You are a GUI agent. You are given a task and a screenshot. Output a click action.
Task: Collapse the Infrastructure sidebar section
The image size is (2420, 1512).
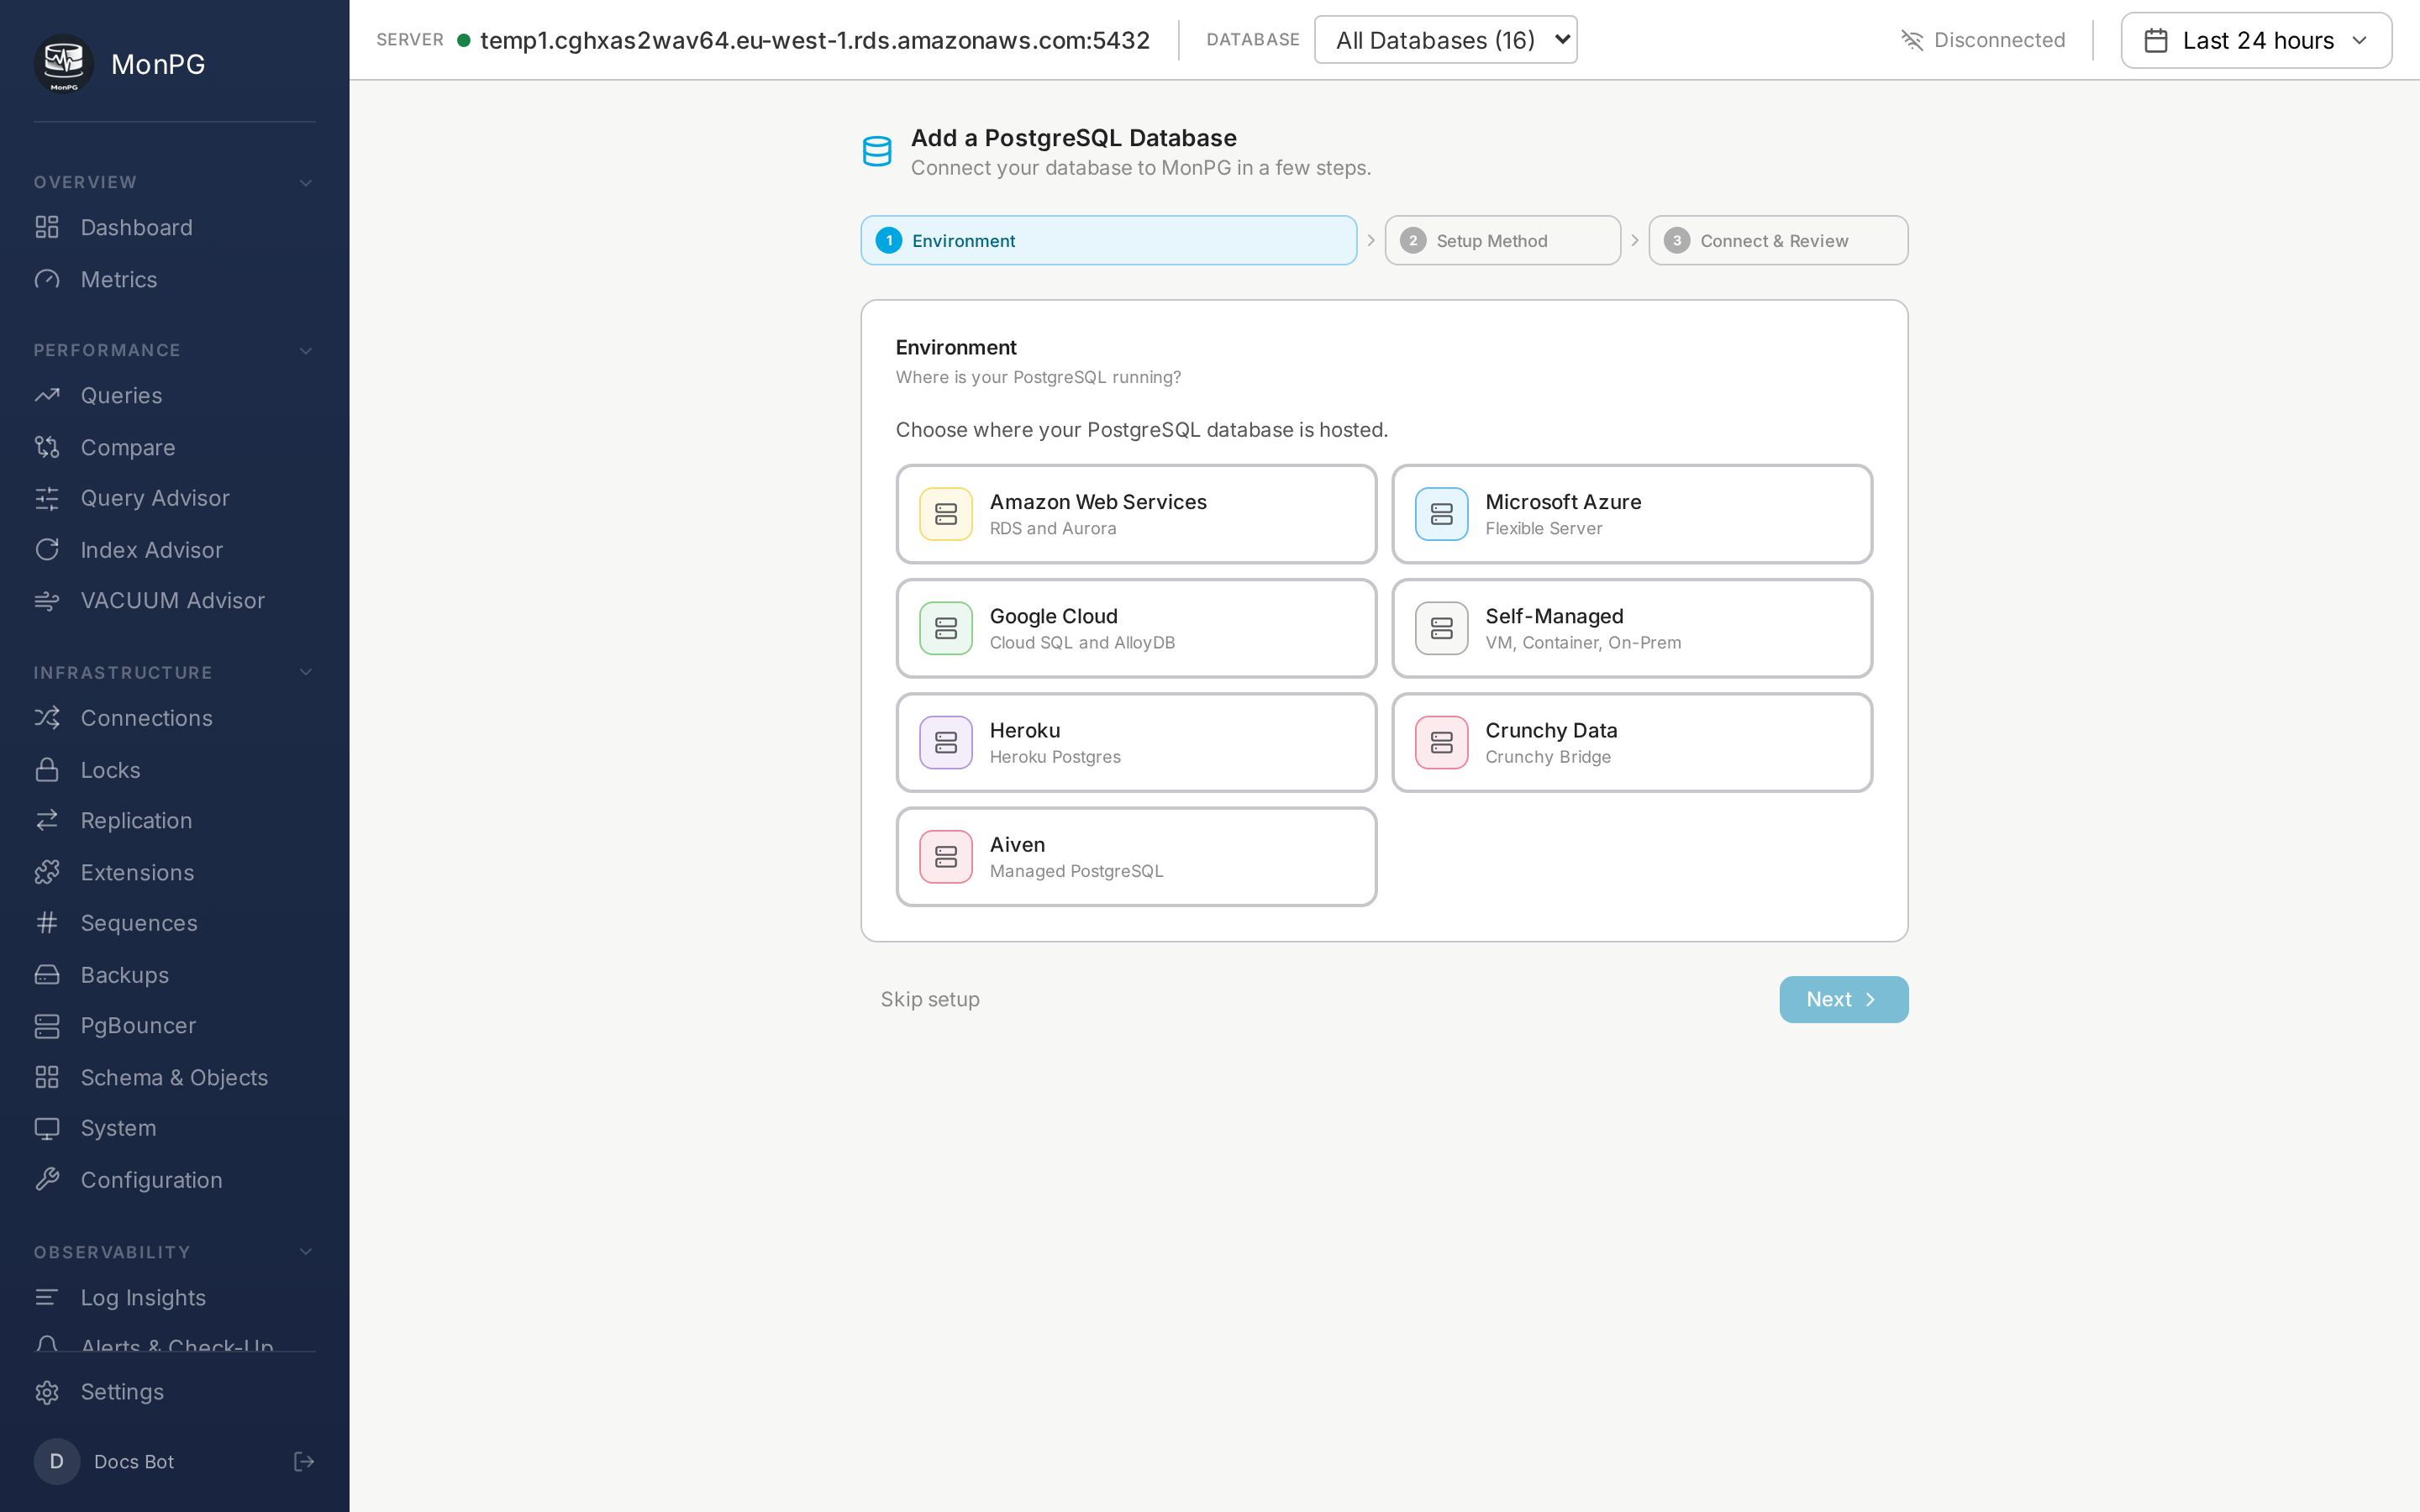pyautogui.click(x=306, y=672)
